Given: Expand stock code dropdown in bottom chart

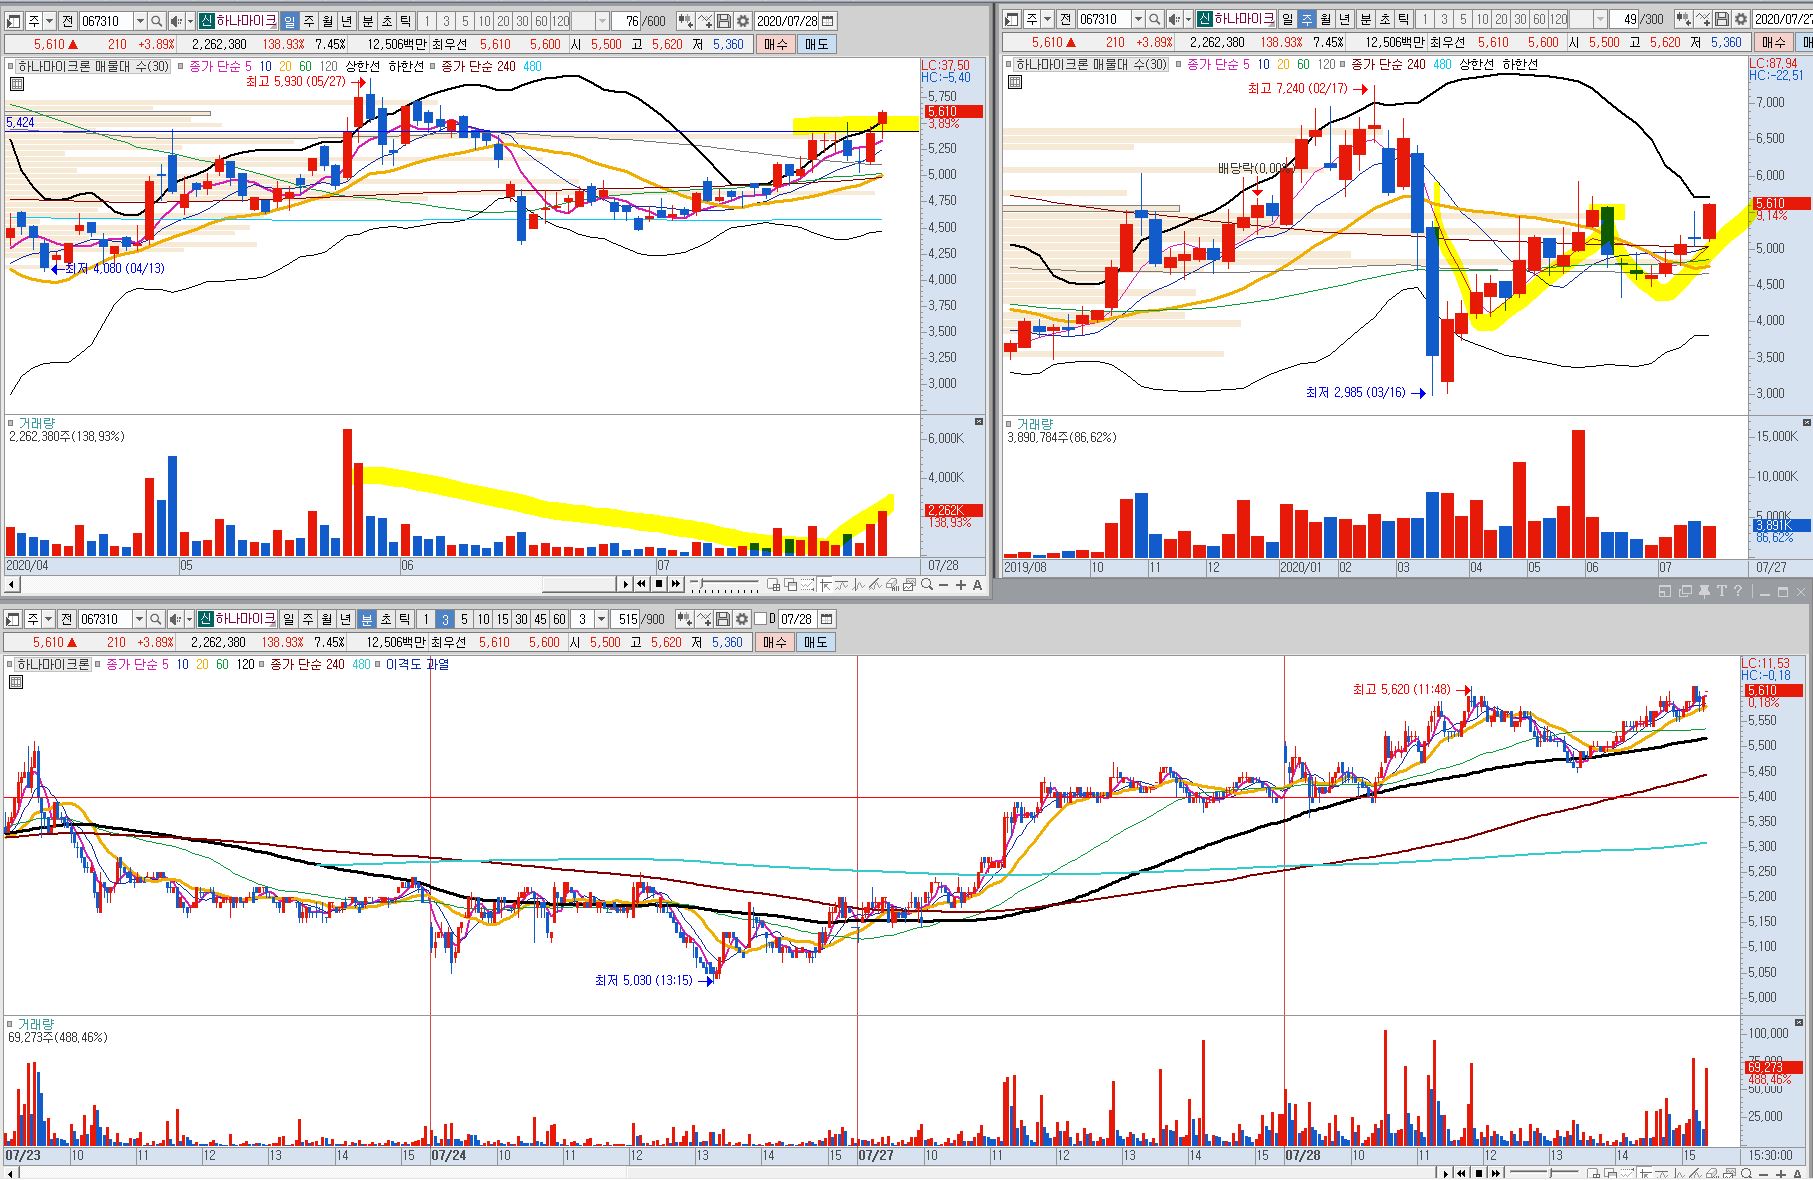Looking at the screenshot, I should coord(139,619).
